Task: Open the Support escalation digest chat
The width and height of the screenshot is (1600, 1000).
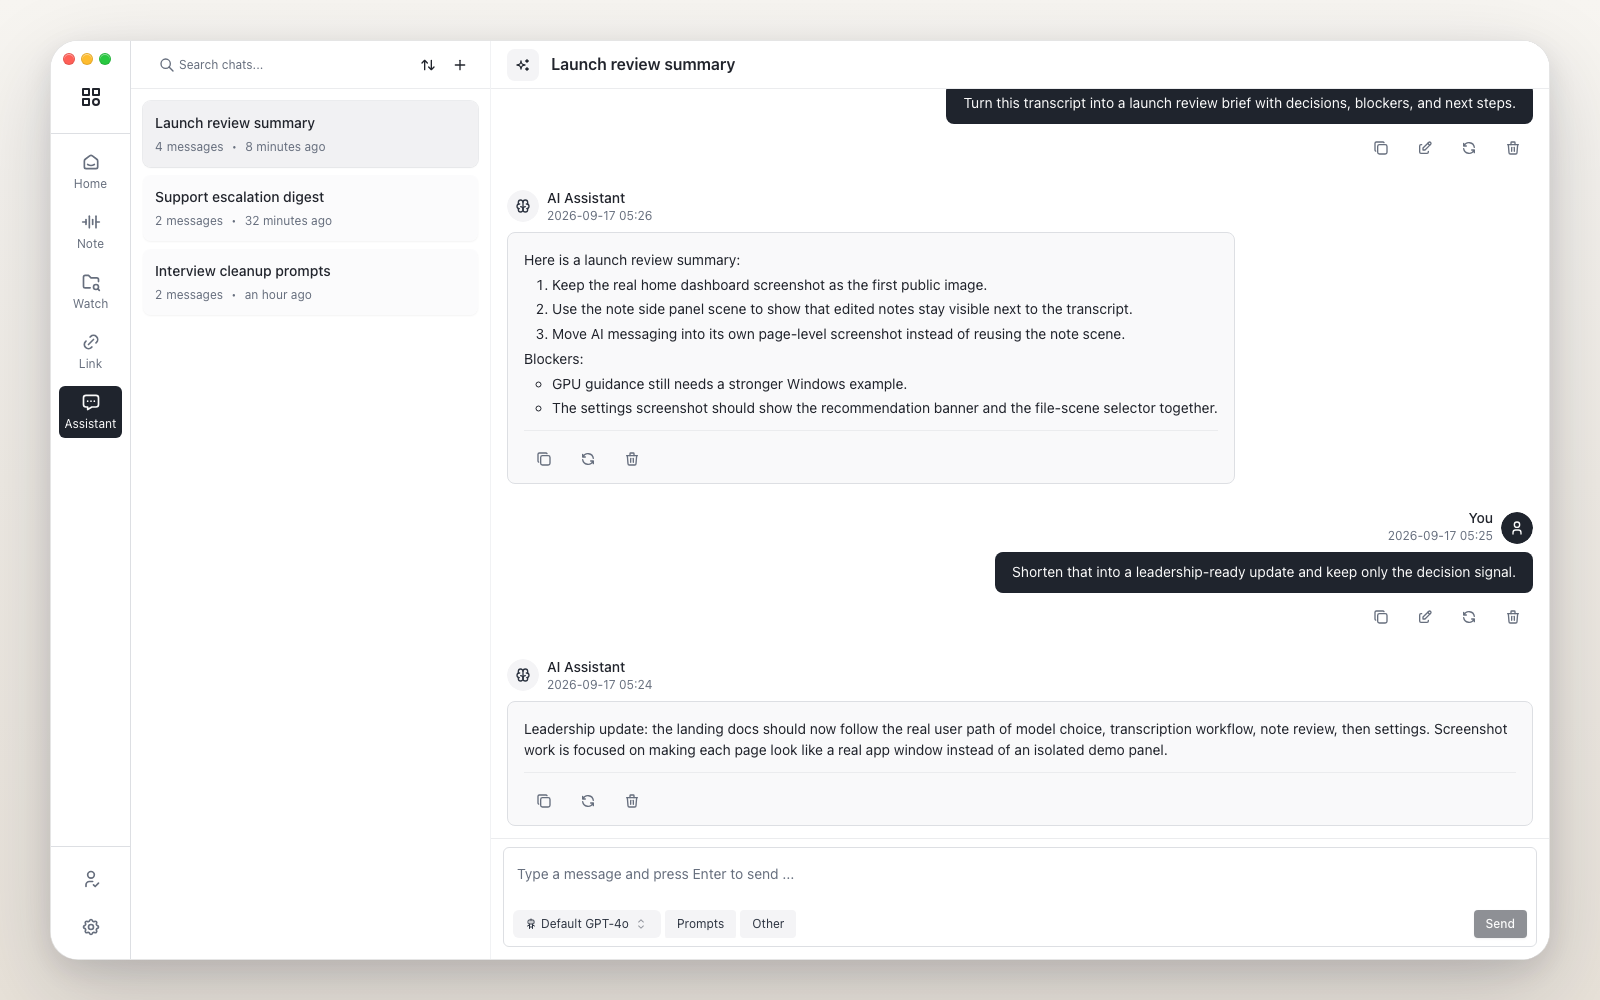Action: pos(310,208)
